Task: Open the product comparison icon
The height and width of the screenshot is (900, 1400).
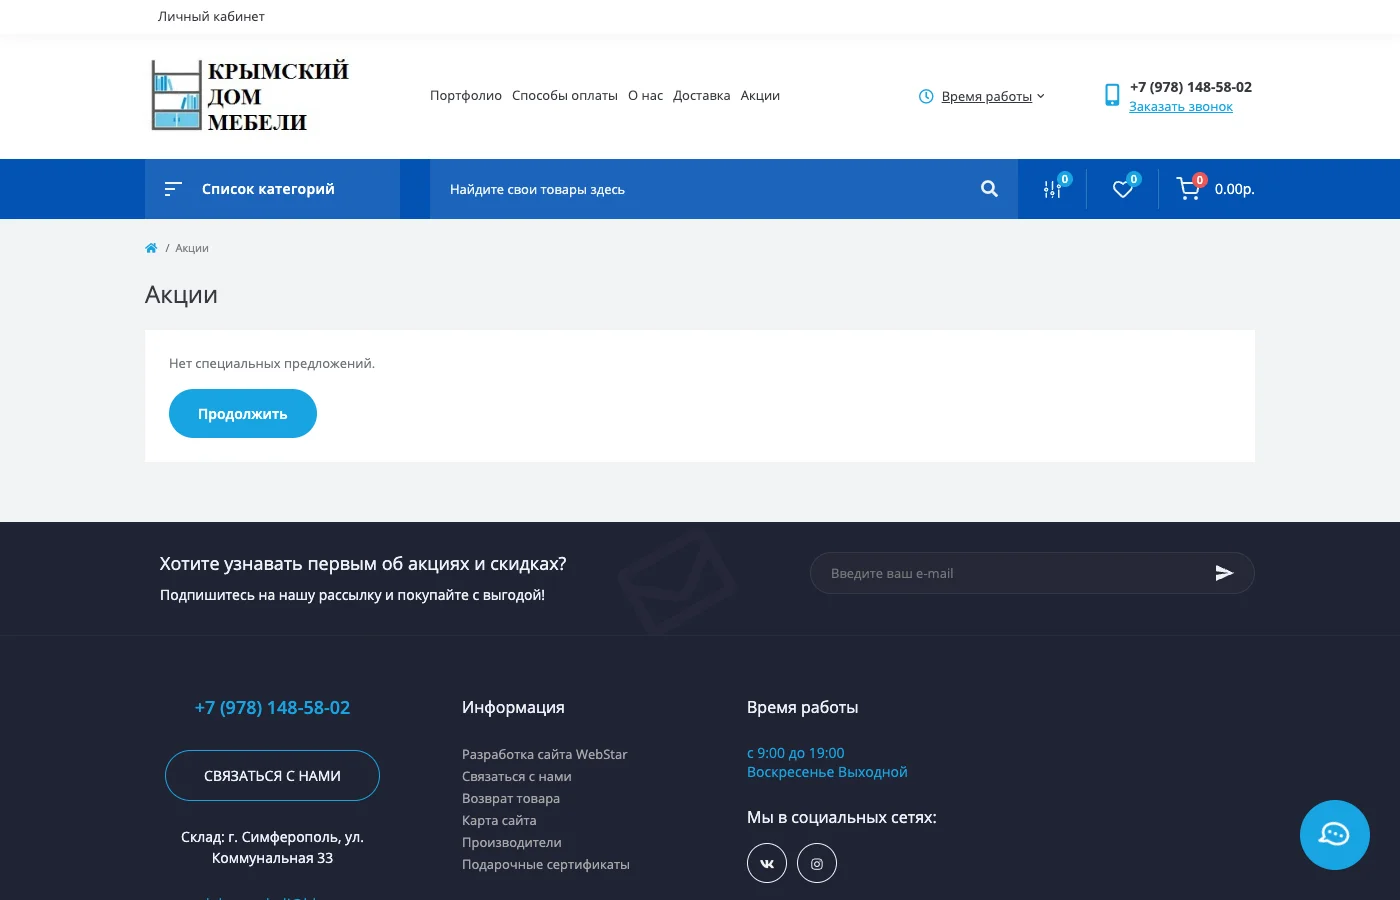Action: pos(1053,189)
